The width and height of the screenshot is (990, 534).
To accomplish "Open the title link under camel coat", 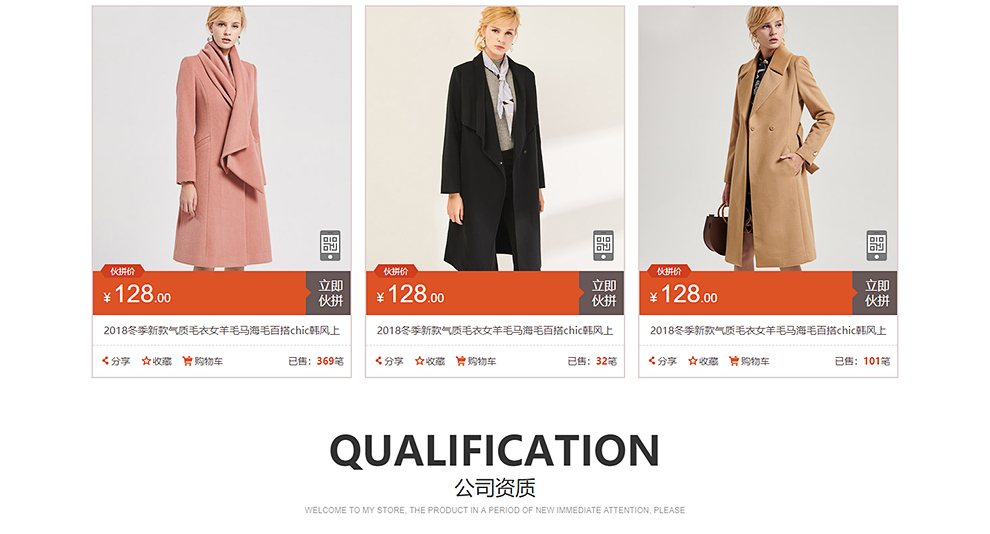I will (x=768, y=330).
